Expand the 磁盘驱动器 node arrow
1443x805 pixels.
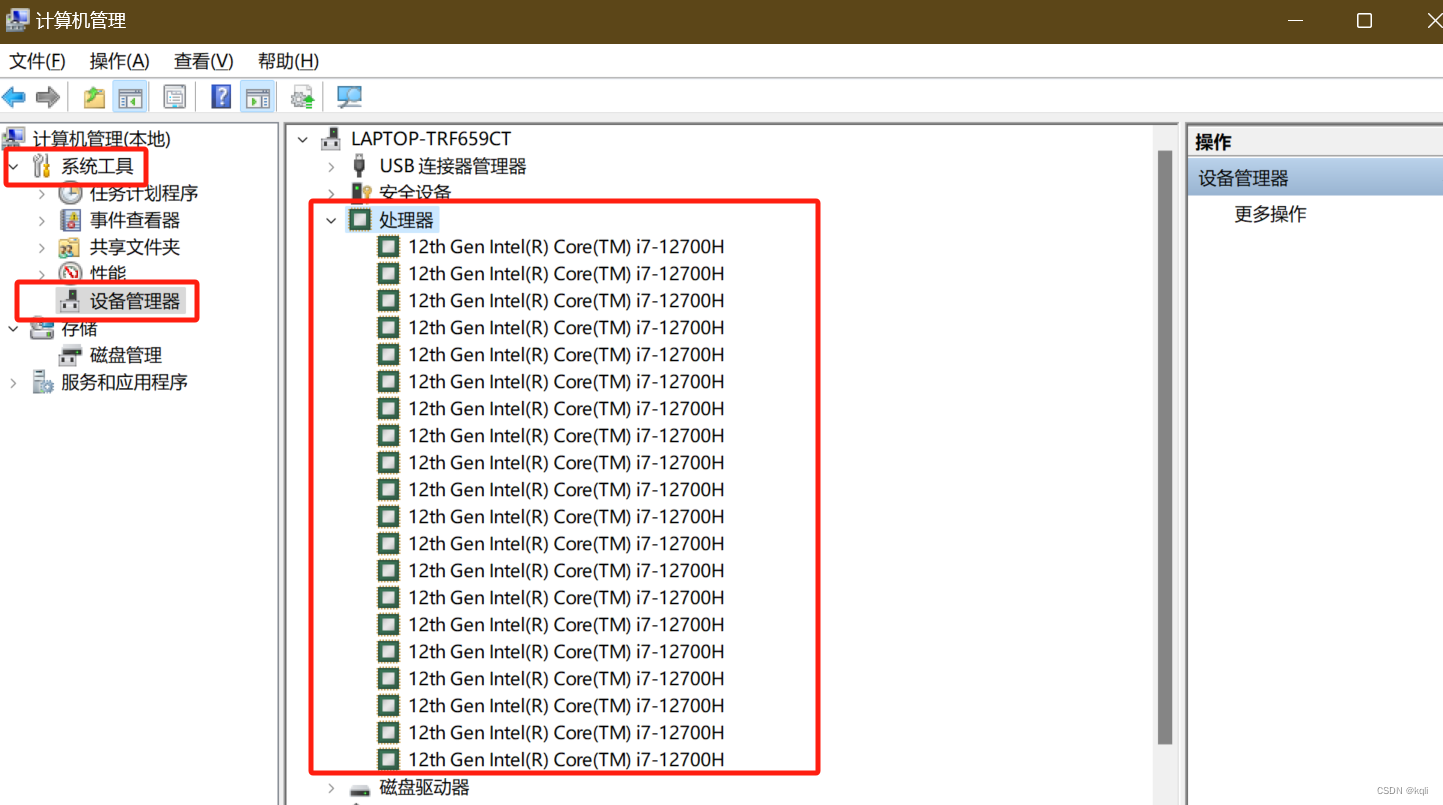point(332,788)
